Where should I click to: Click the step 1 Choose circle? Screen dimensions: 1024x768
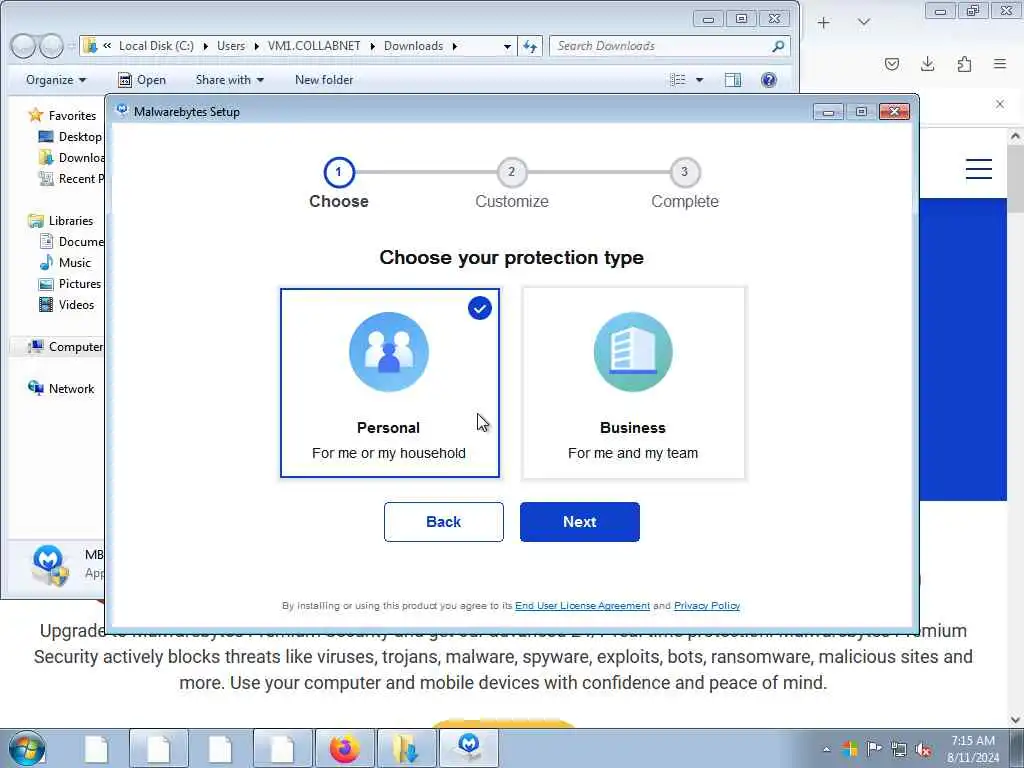coord(339,172)
